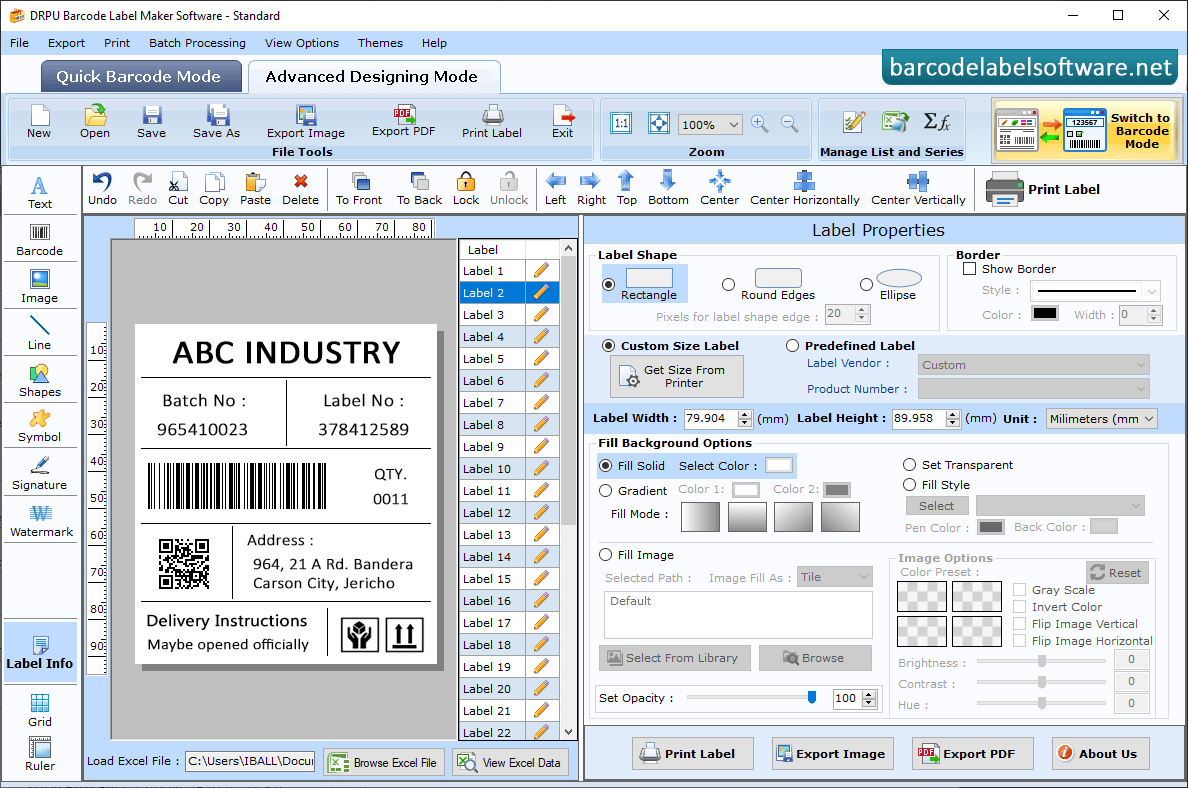Select Rectangle label shape

click(608, 285)
